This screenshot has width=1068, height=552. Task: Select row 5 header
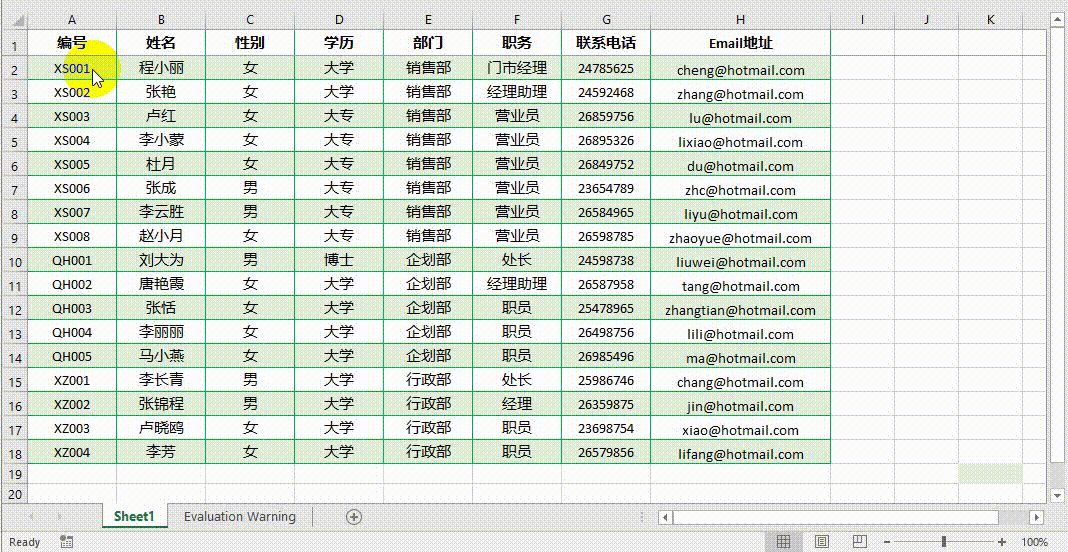click(15, 140)
